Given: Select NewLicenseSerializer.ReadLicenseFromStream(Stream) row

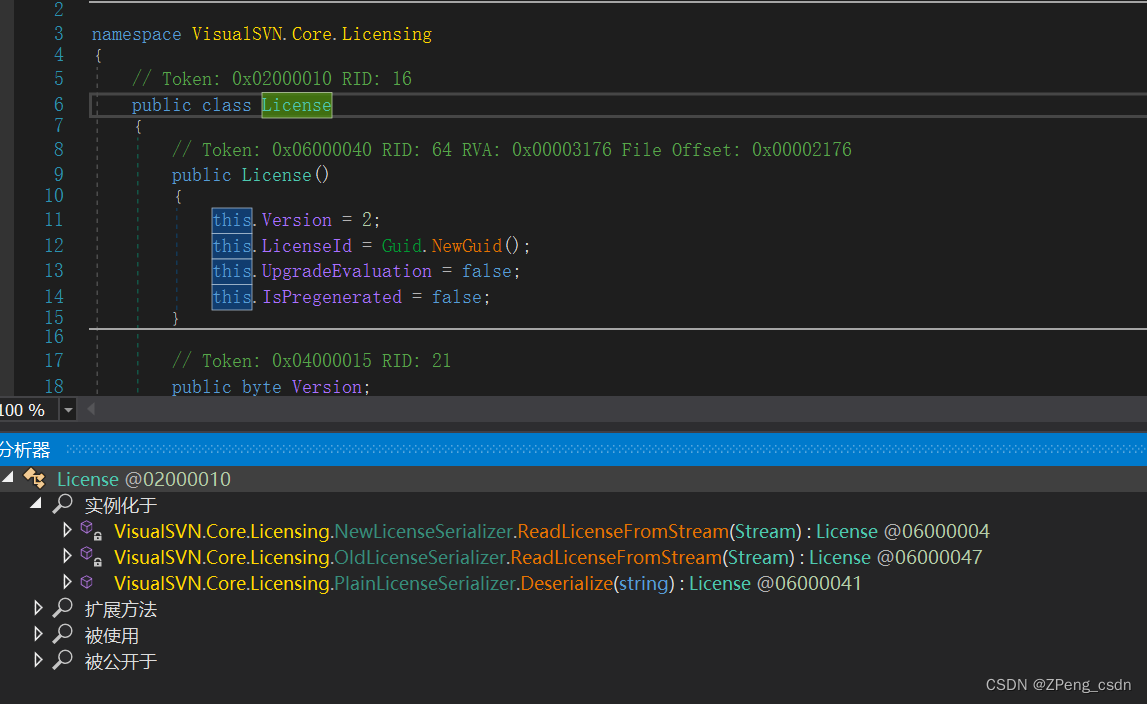Looking at the screenshot, I should point(552,531).
